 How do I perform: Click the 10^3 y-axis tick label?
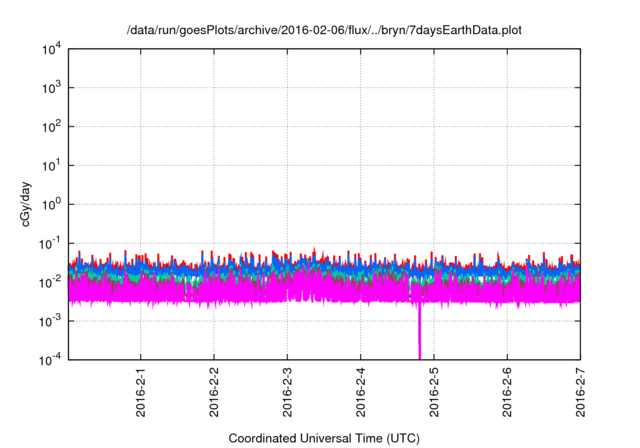(50, 88)
